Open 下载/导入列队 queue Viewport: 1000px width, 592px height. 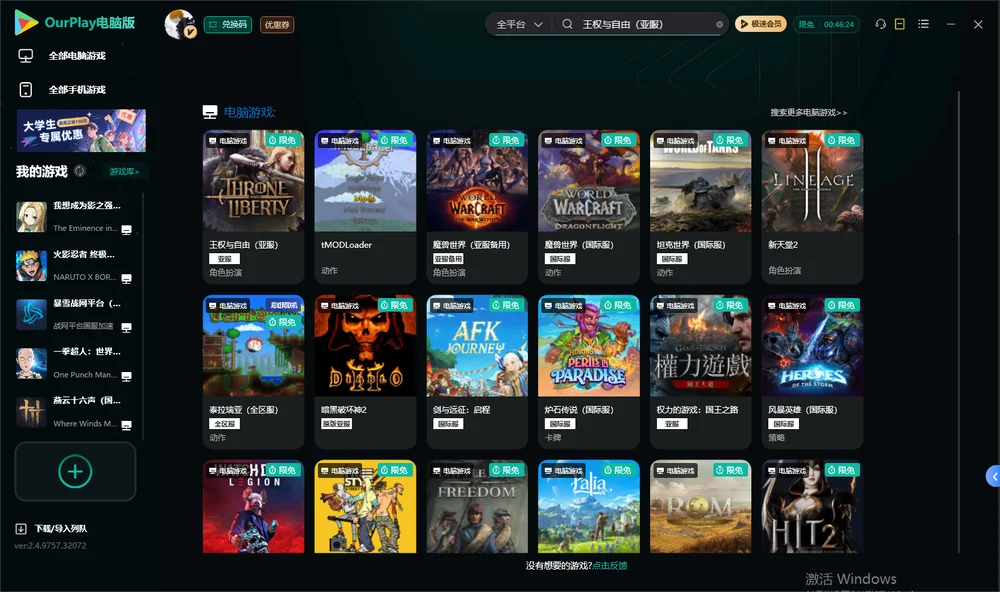click(x=61, y=528)
